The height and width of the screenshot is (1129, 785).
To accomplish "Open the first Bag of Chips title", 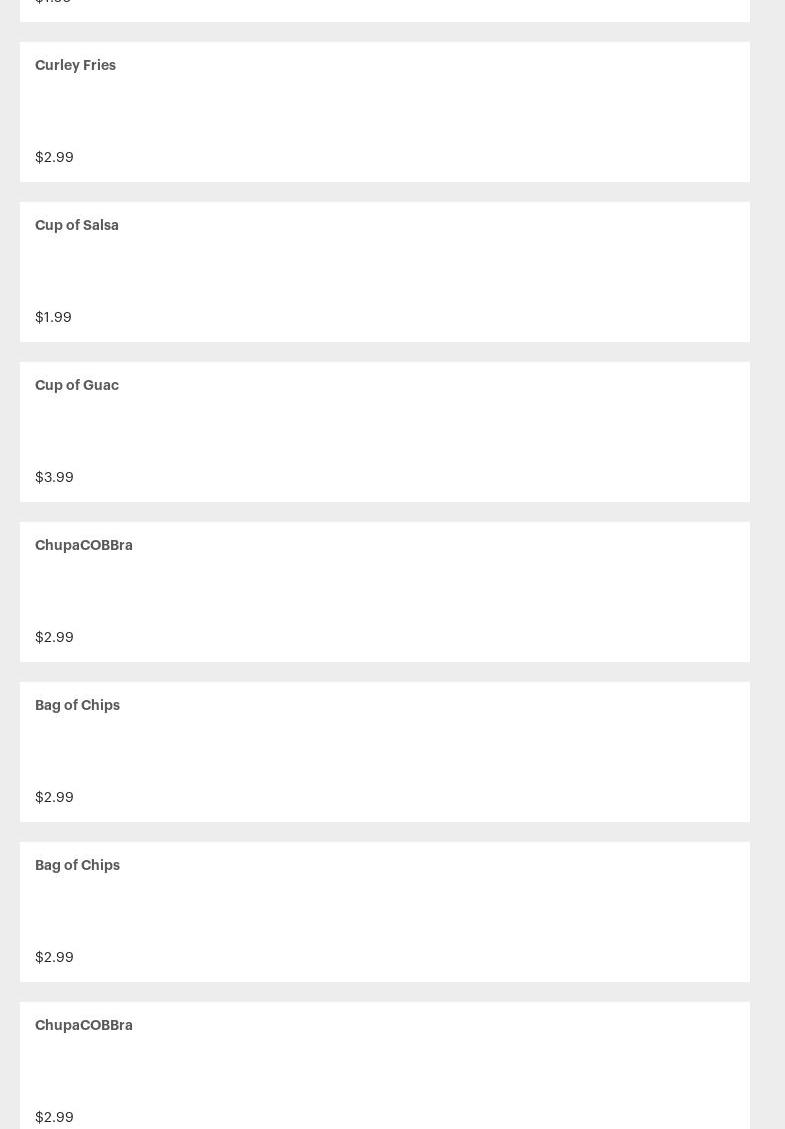I will [x=77, y=705].
